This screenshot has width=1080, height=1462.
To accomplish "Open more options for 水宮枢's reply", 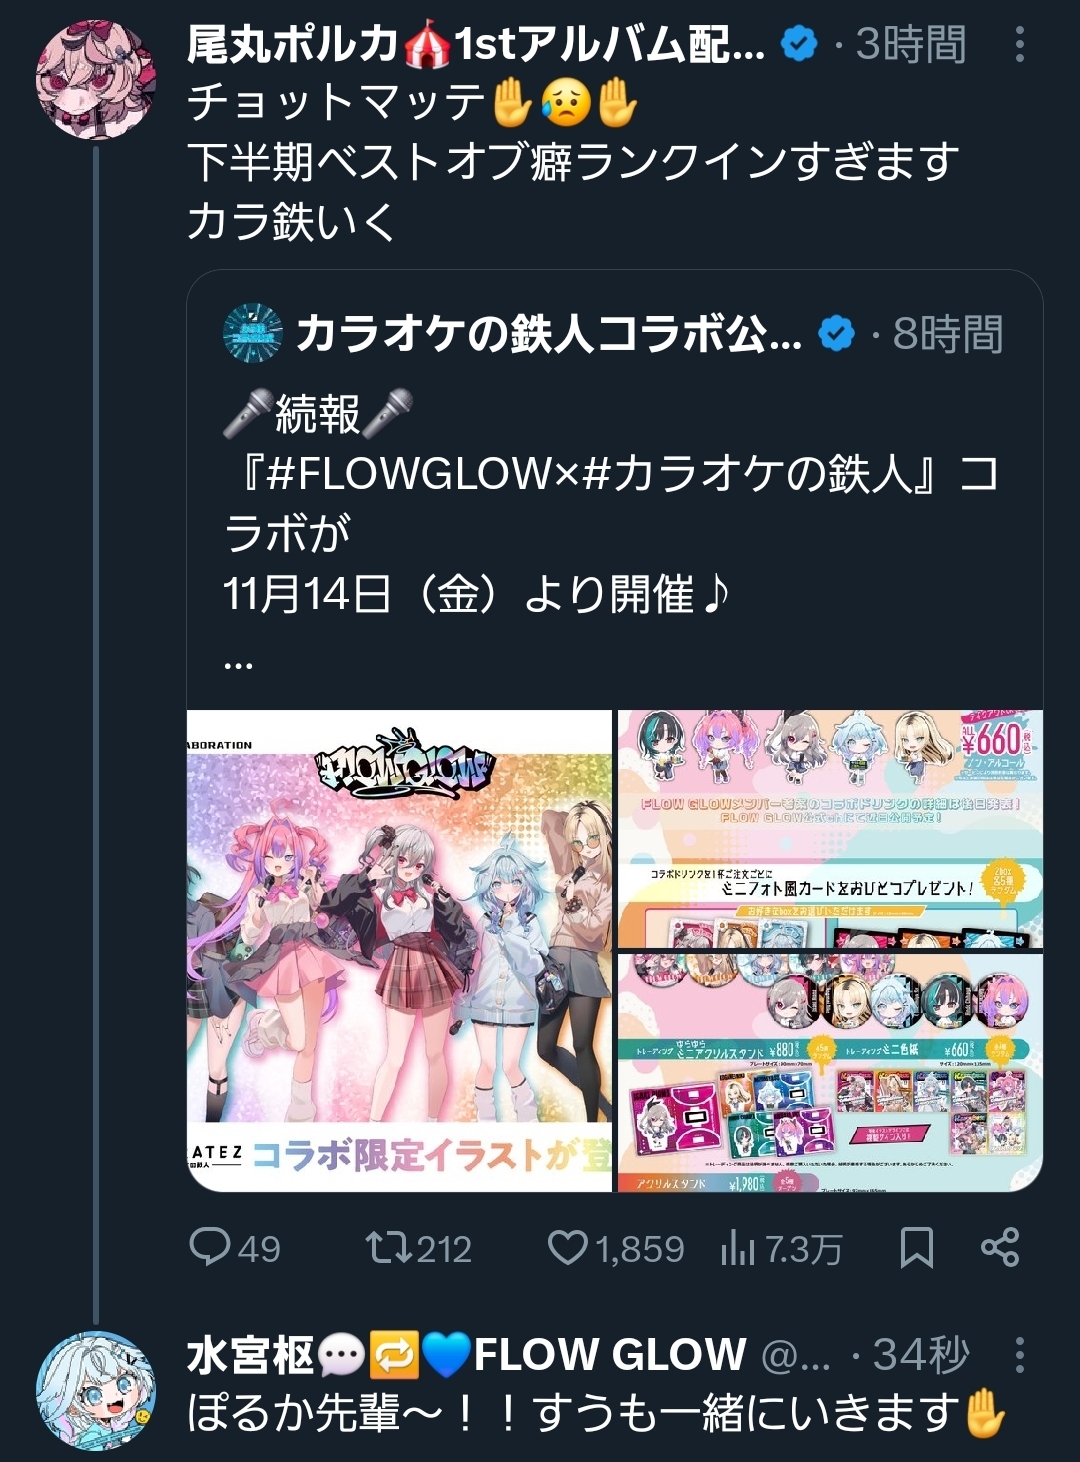I will coord(1019,1355).
